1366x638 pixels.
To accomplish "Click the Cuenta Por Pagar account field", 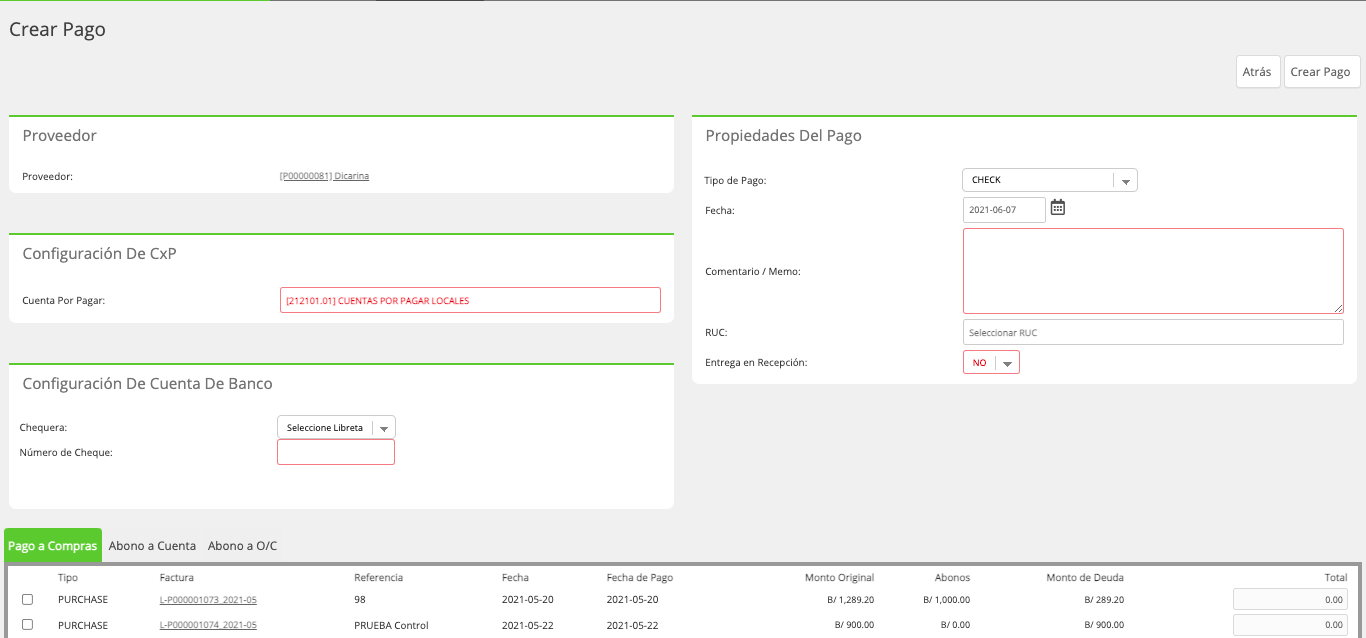I will click(470, 300).
